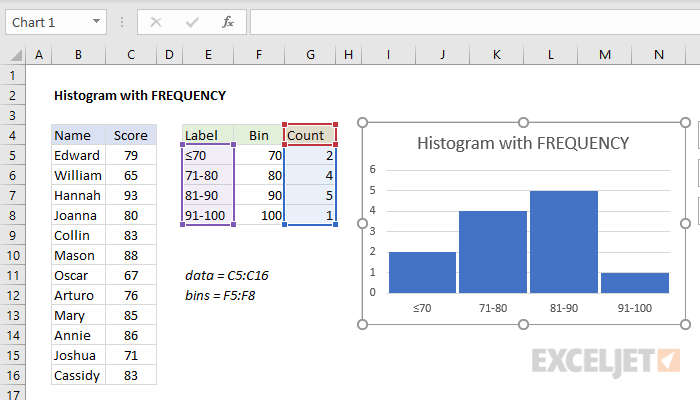The image size is (700, 400).
Task: Select row 10 header
Action: (x=12, y=256)
